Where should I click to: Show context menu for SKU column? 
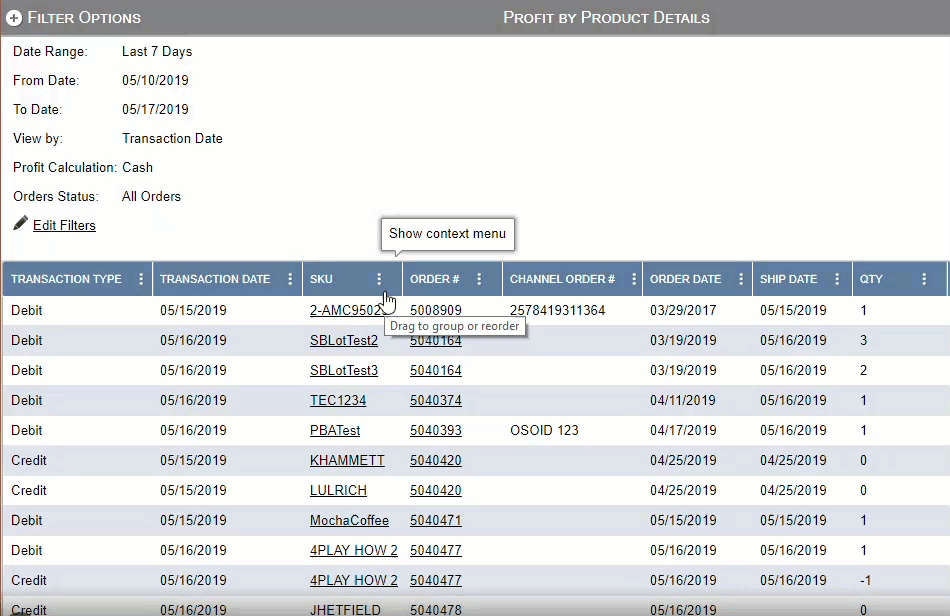pyautogui.click(x=379, y=279)
